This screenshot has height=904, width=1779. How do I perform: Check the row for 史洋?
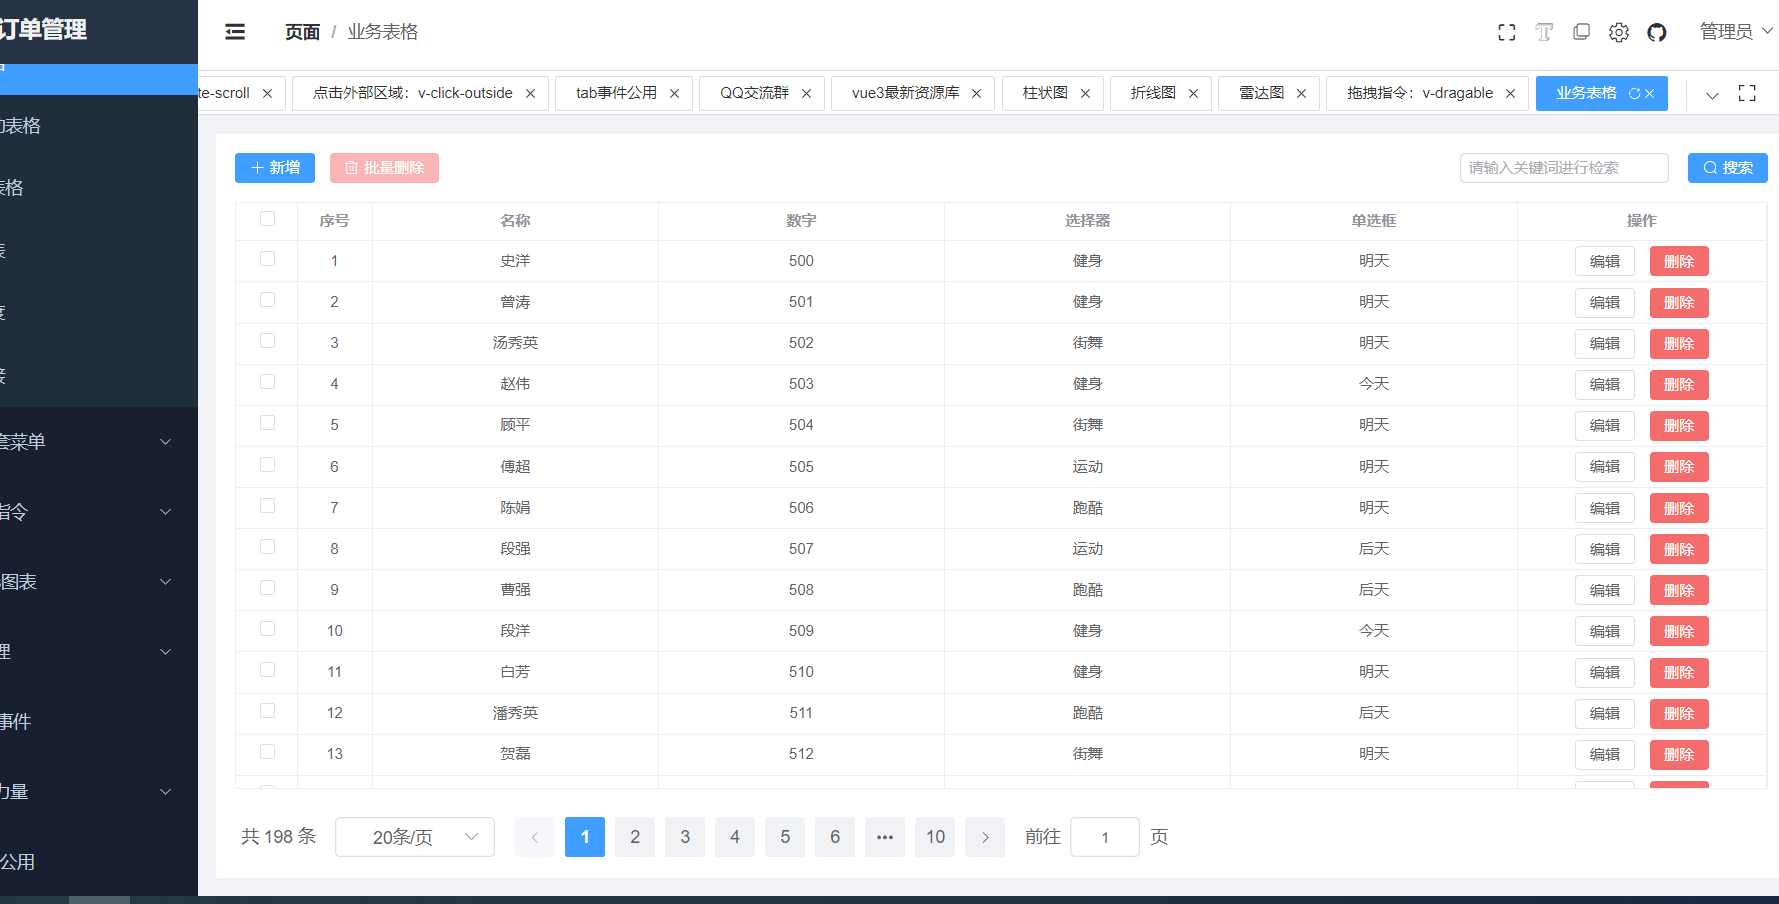pos(267,258)
